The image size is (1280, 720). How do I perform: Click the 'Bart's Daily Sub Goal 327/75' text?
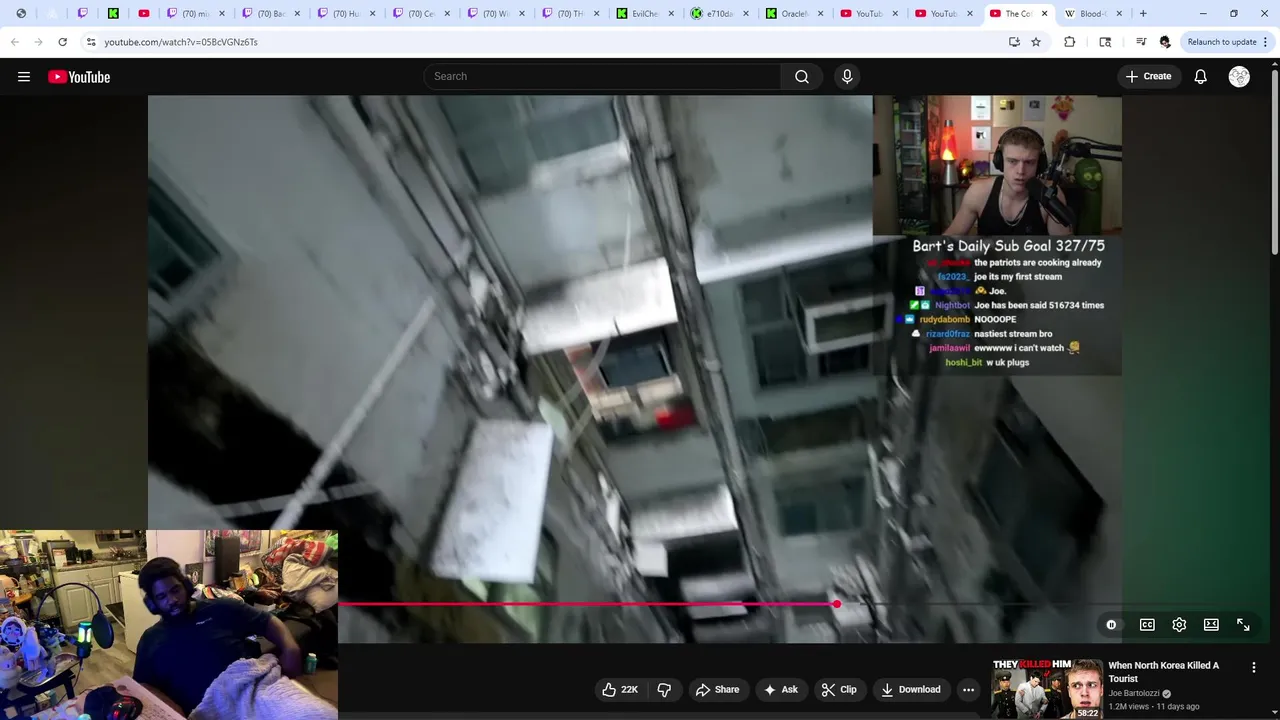coord(1008,246)
